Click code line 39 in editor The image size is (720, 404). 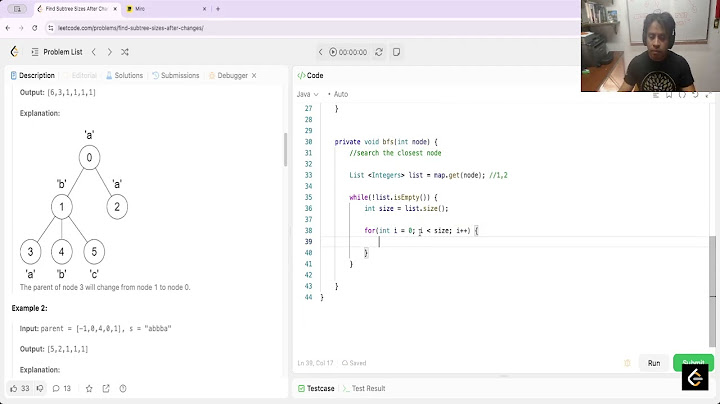pos(514,241)
